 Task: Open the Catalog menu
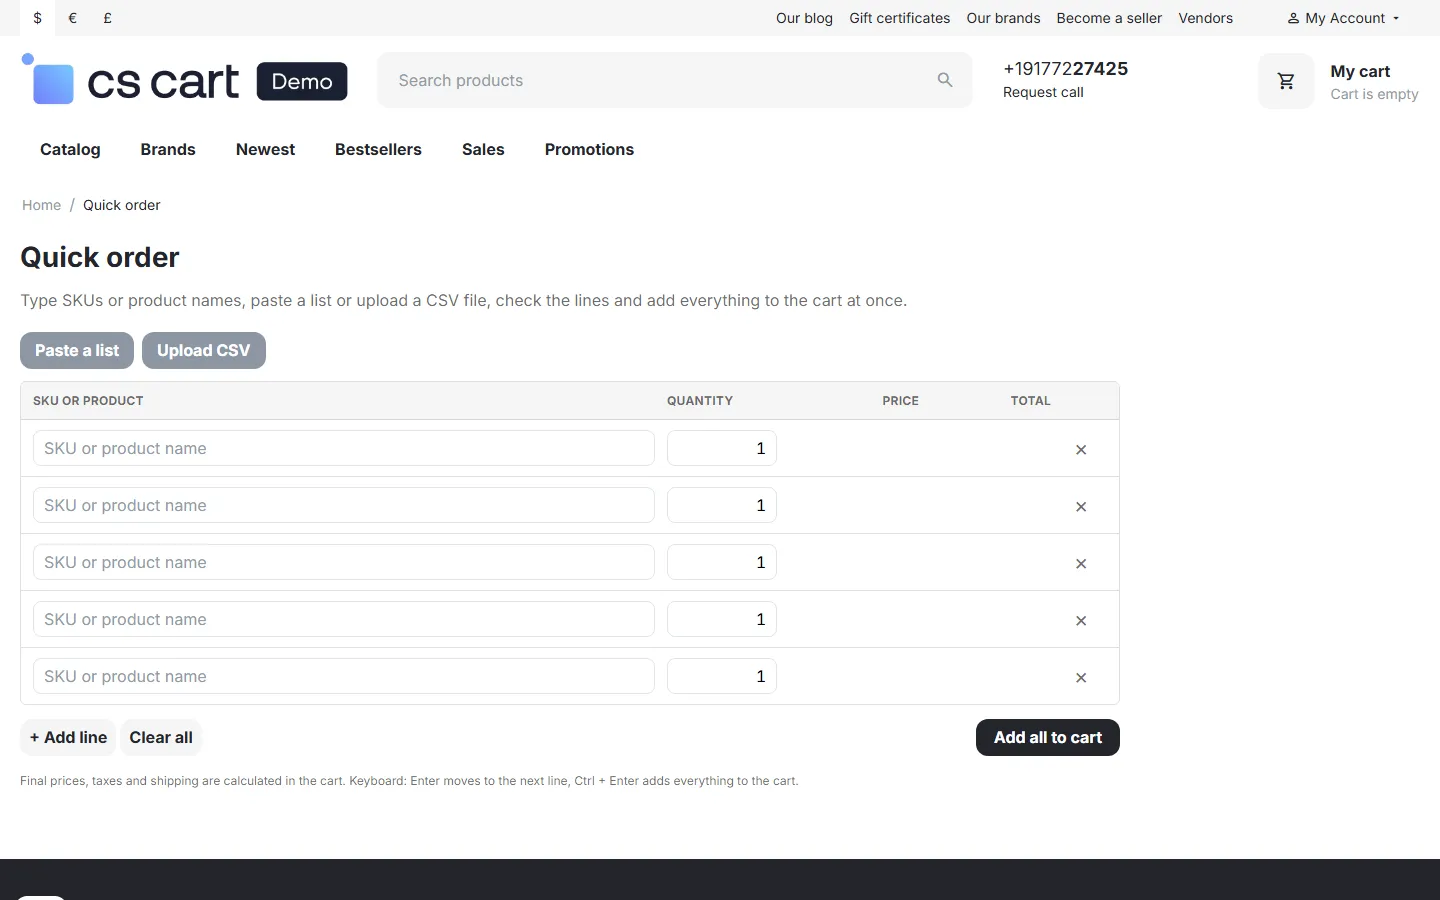[70, 149]
